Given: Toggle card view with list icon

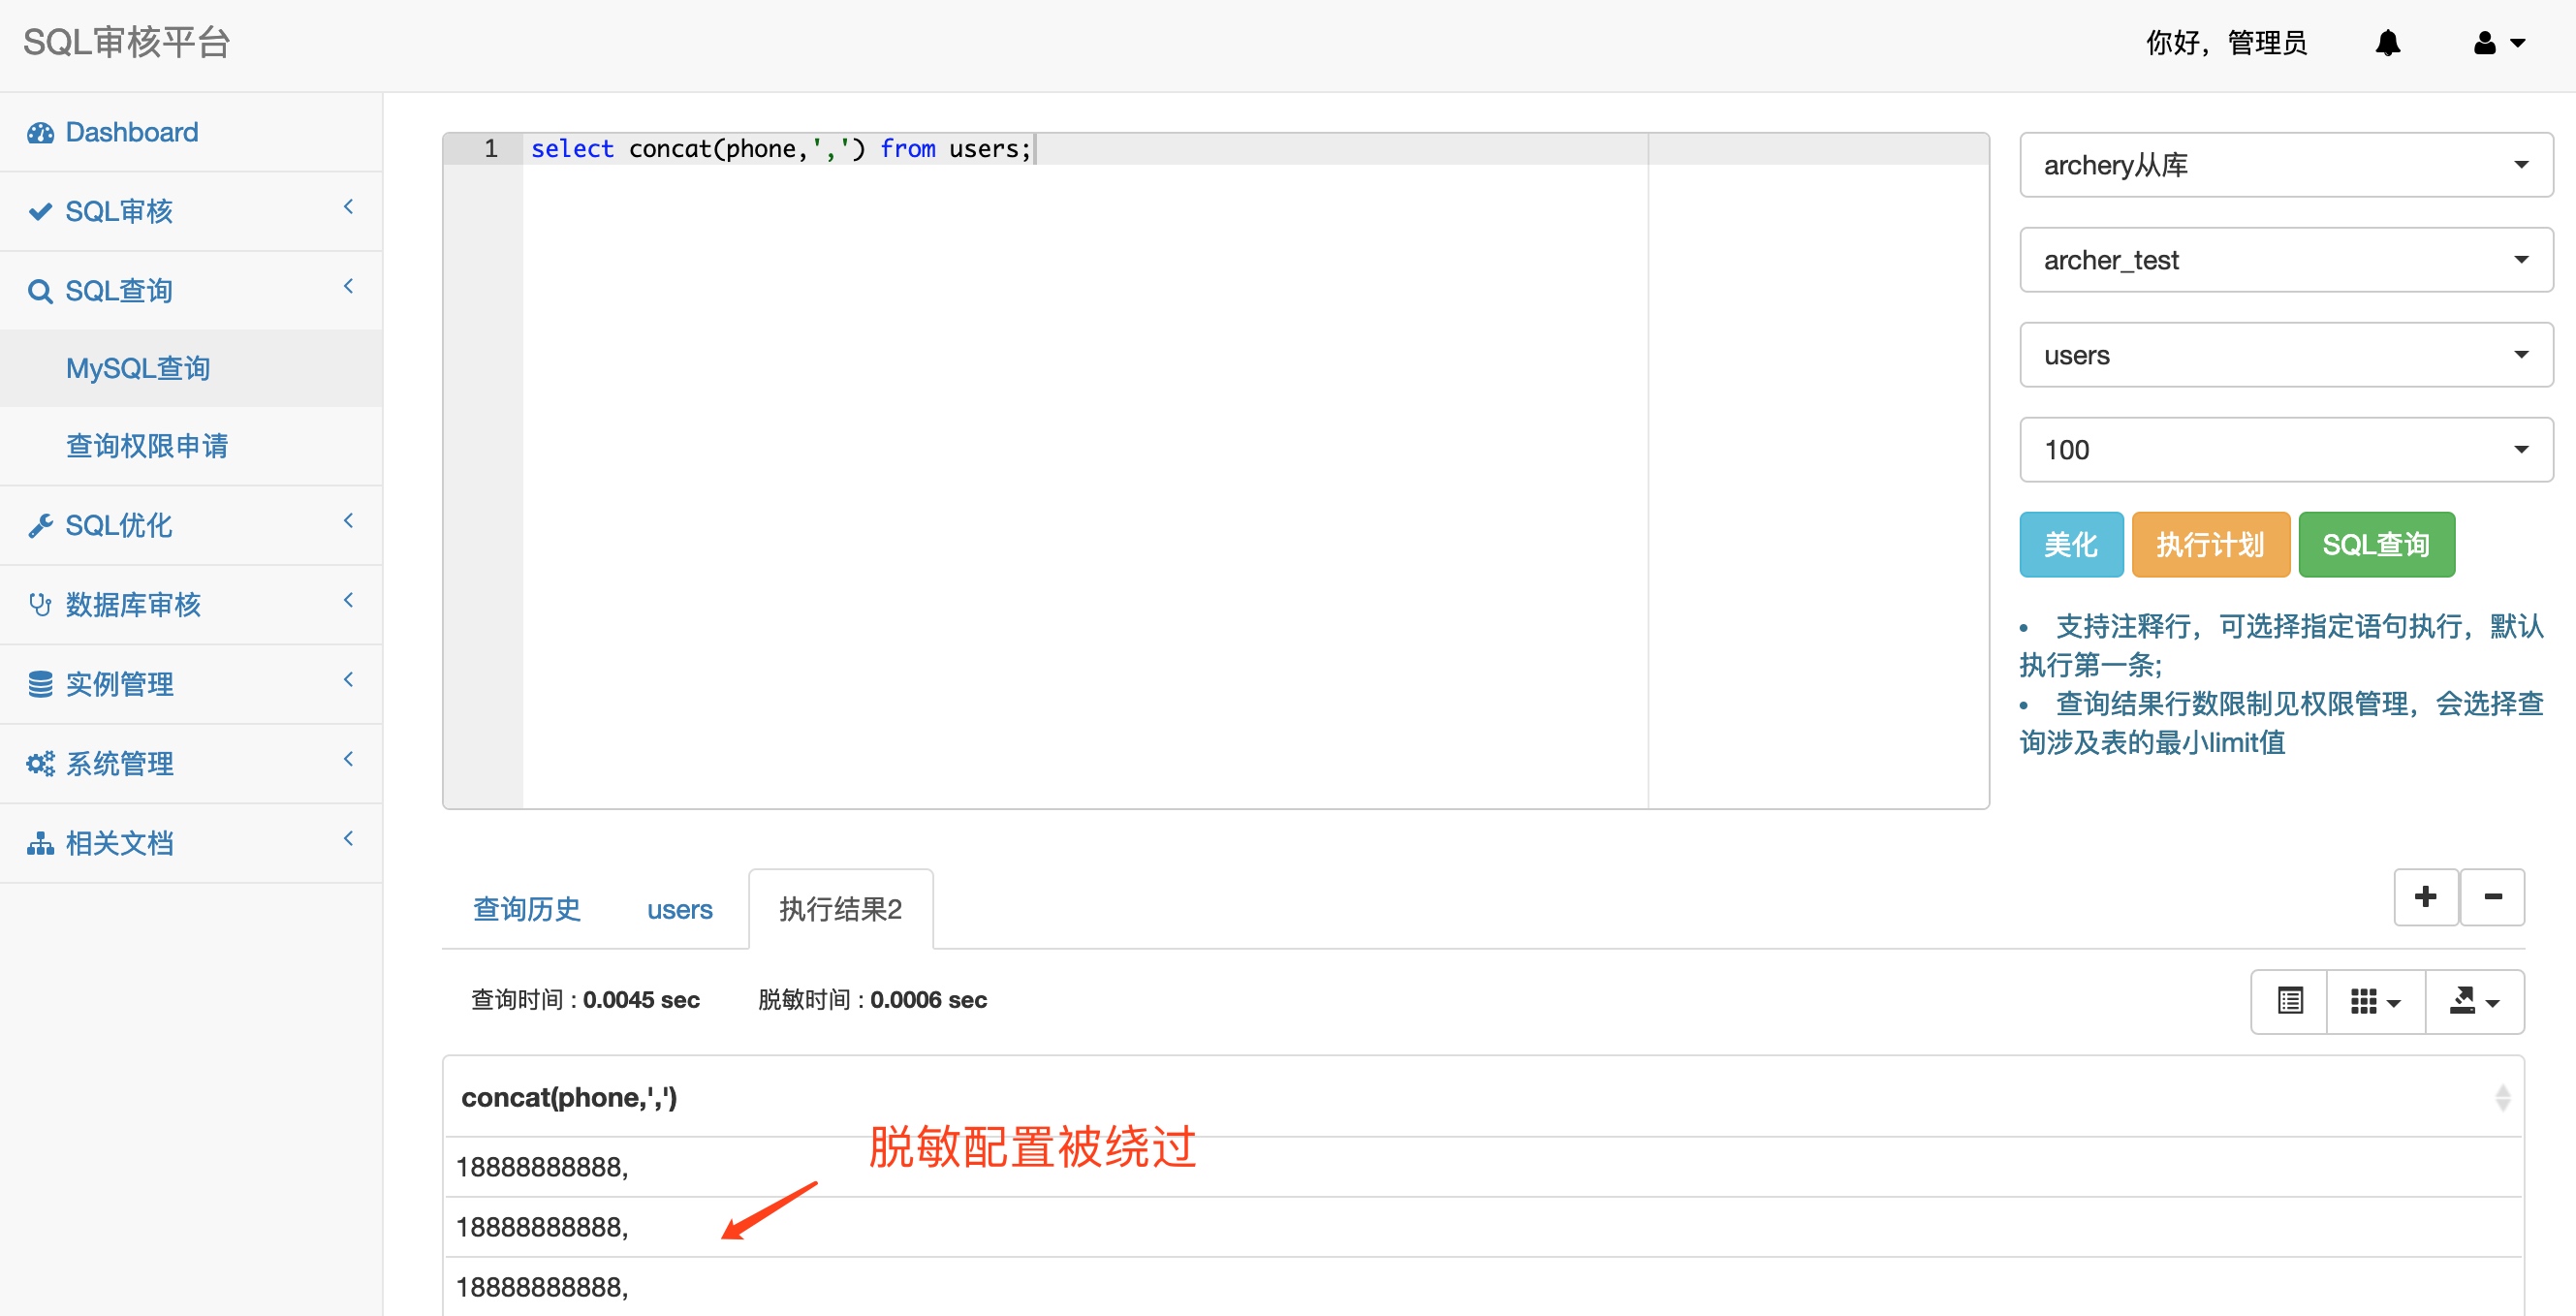Looking at the screenshot, I should (2289, 1000).
